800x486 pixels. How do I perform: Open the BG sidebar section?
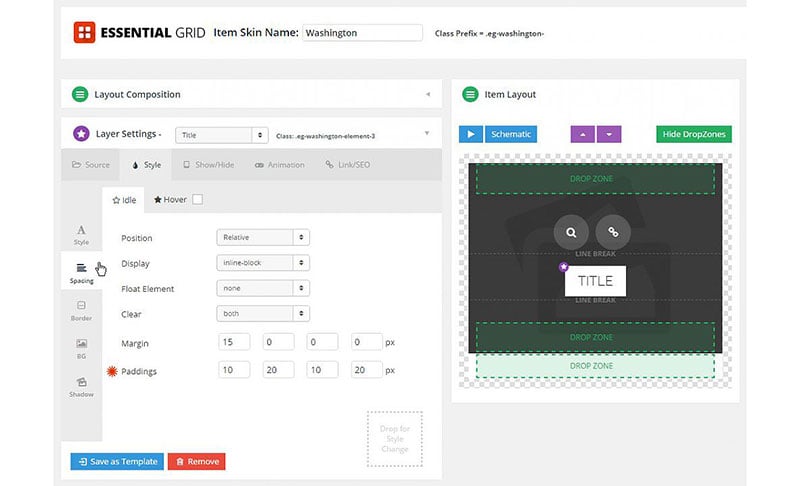click(81, 348)
